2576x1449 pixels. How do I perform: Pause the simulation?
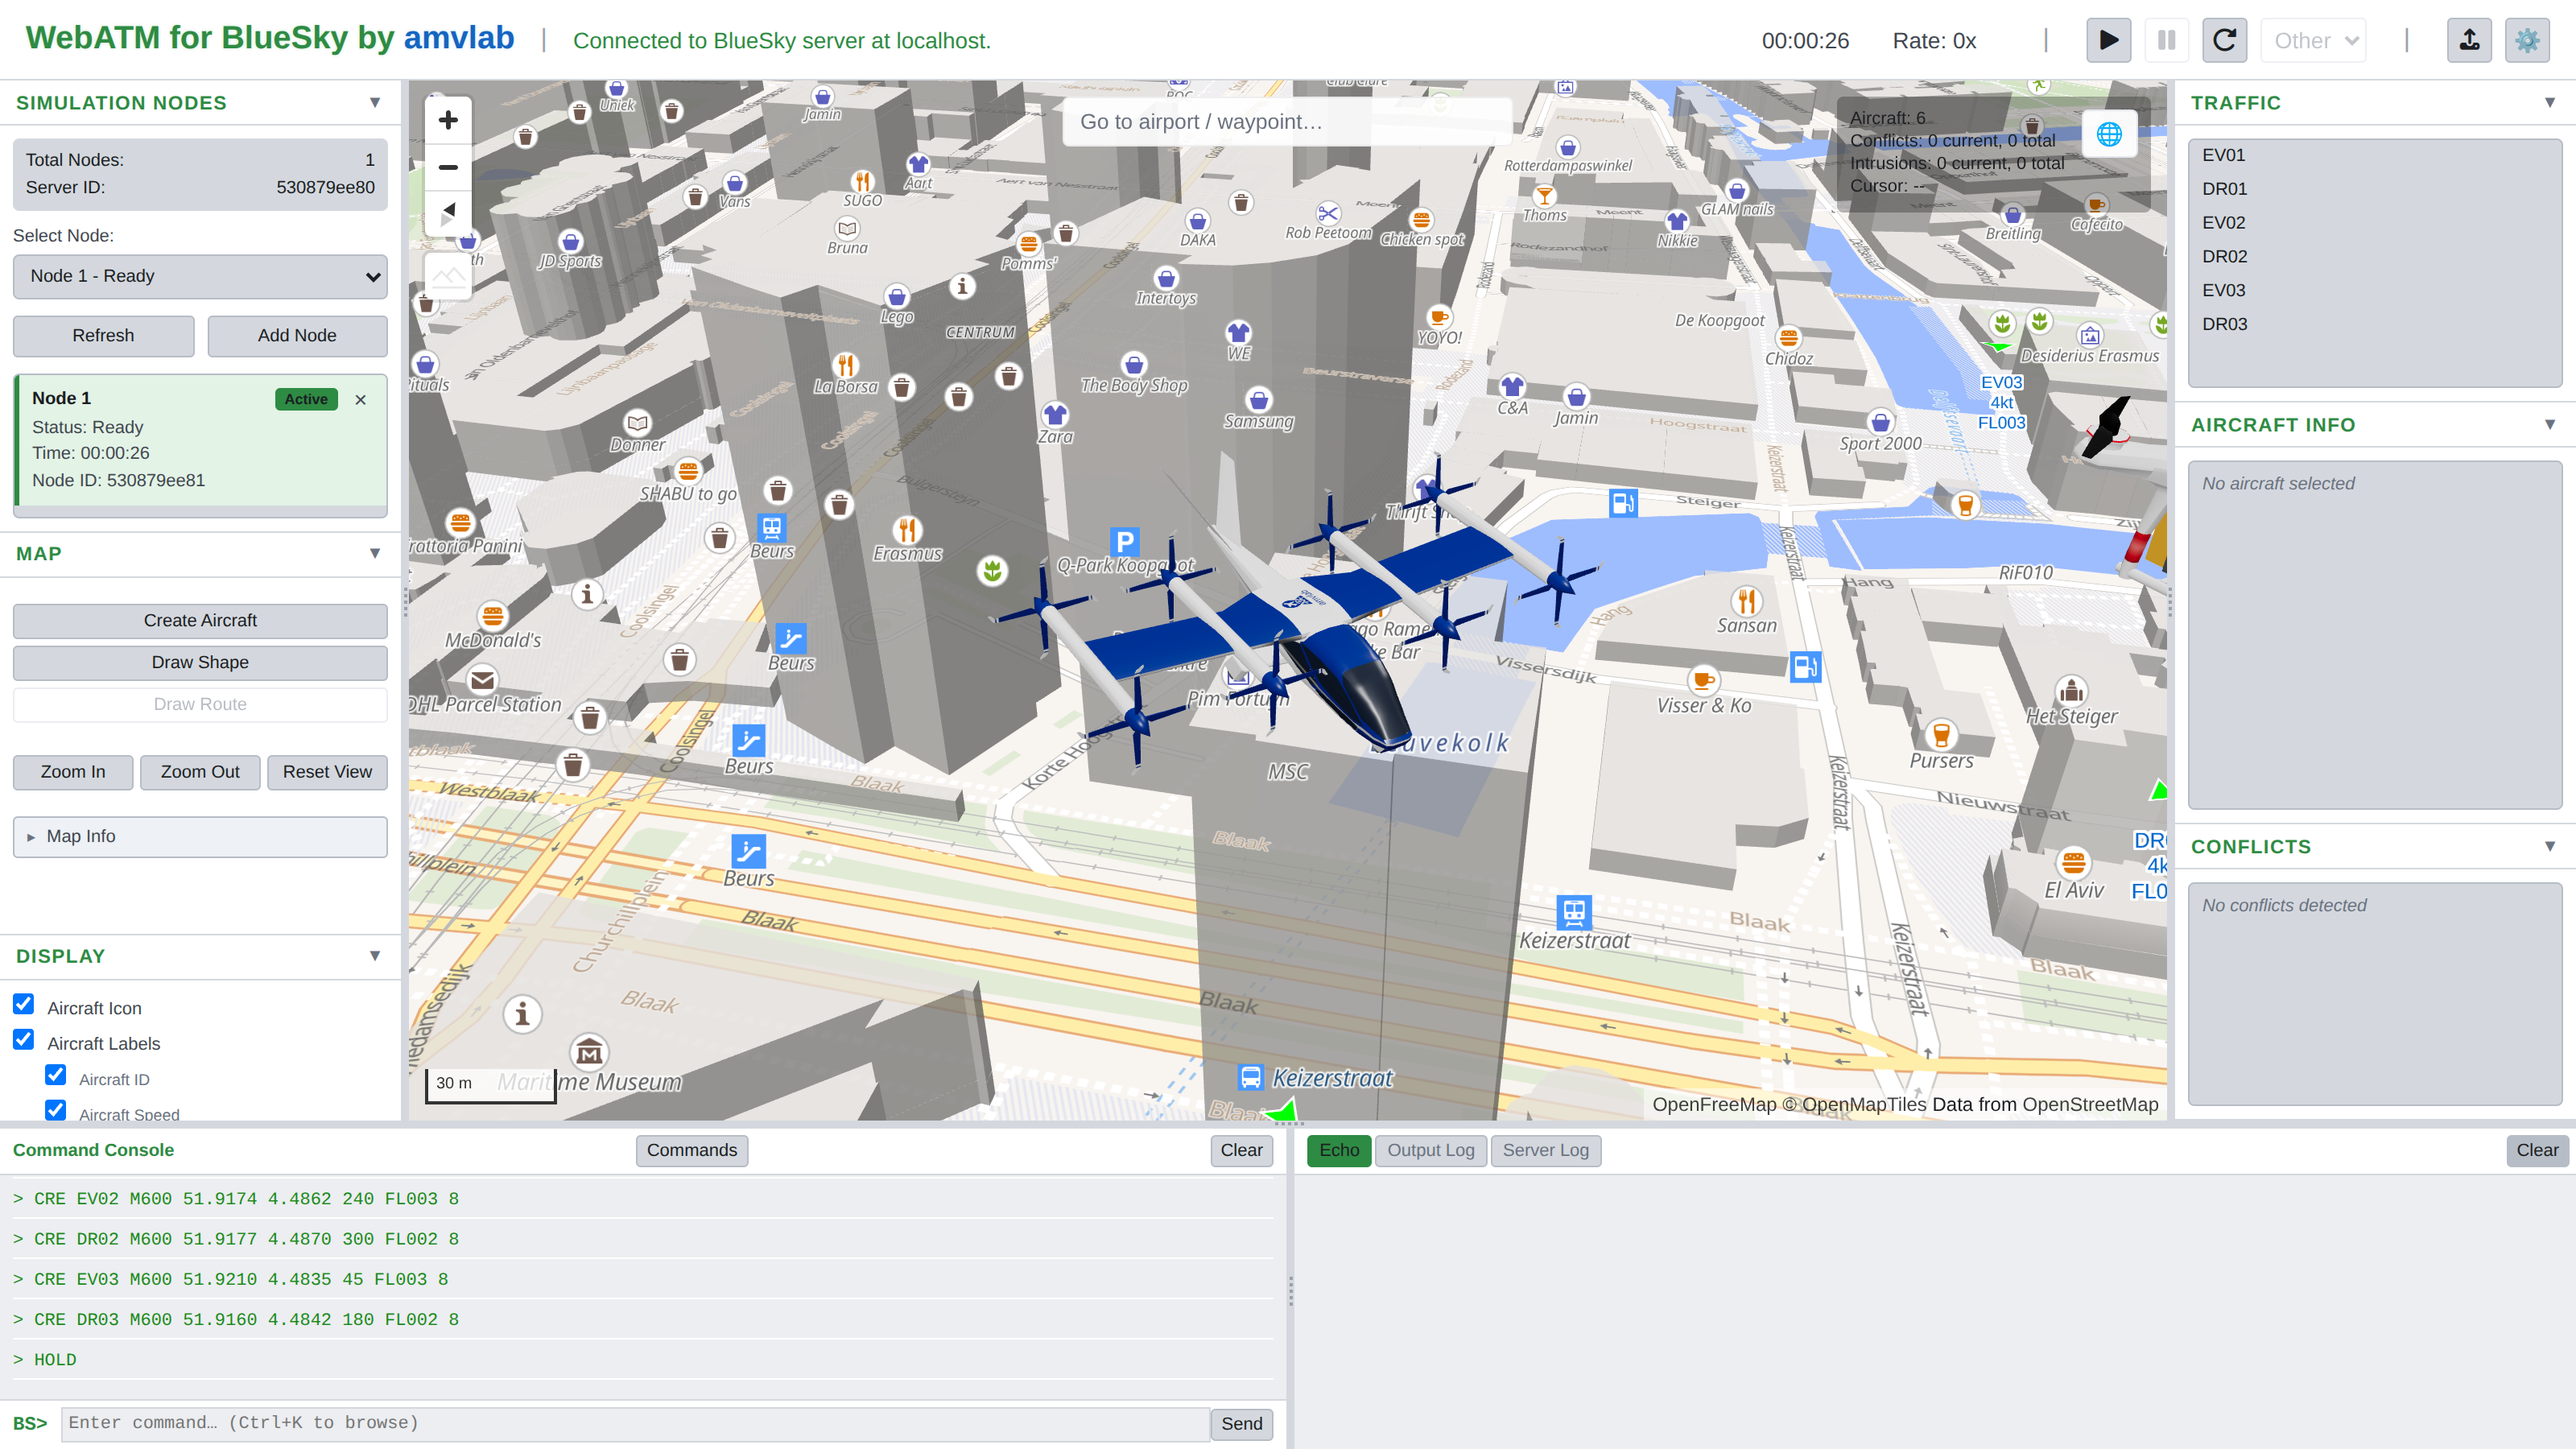2166,40
